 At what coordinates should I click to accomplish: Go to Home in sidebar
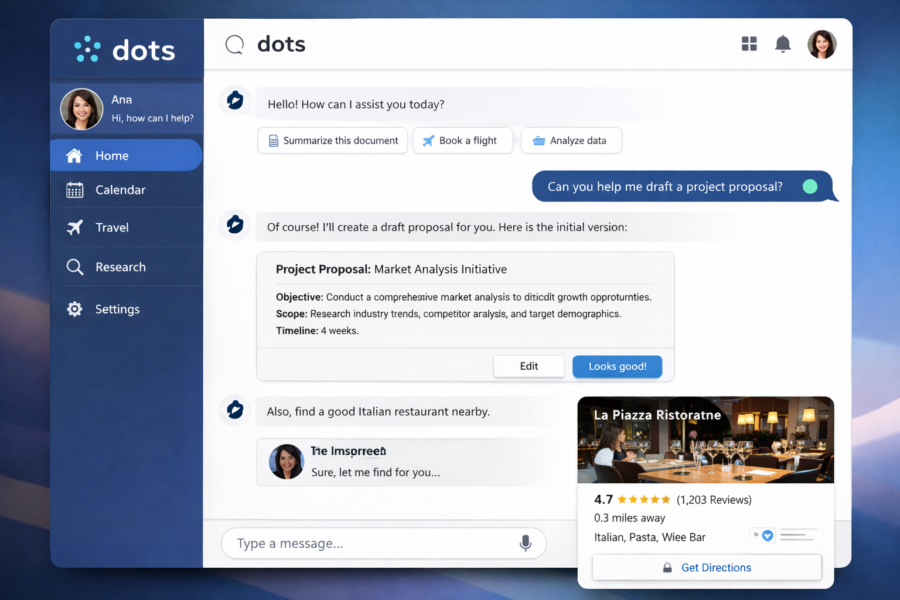coord(126,155)
